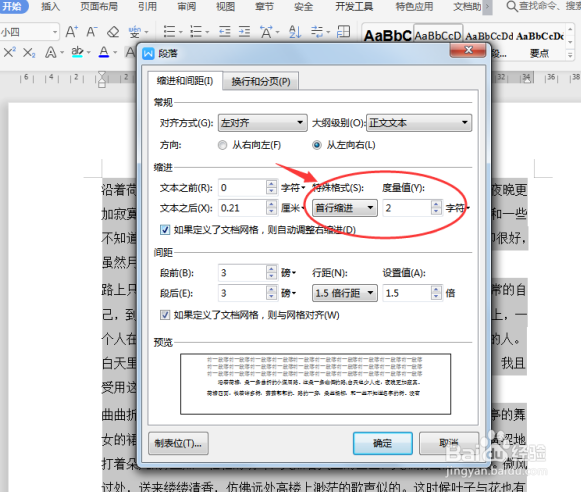
Task: Click the text effects outlined A icon
Action: tap(51, 53)
